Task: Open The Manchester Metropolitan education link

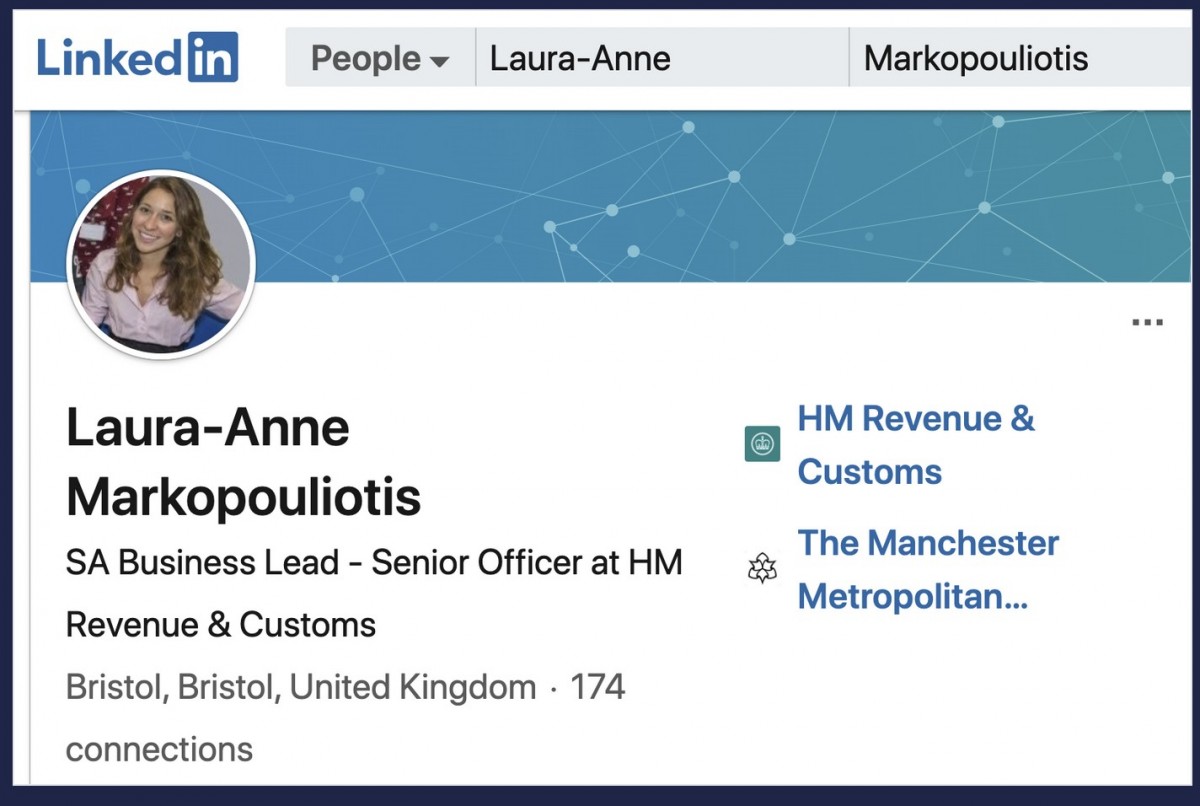Action: [x=928, y=570]
